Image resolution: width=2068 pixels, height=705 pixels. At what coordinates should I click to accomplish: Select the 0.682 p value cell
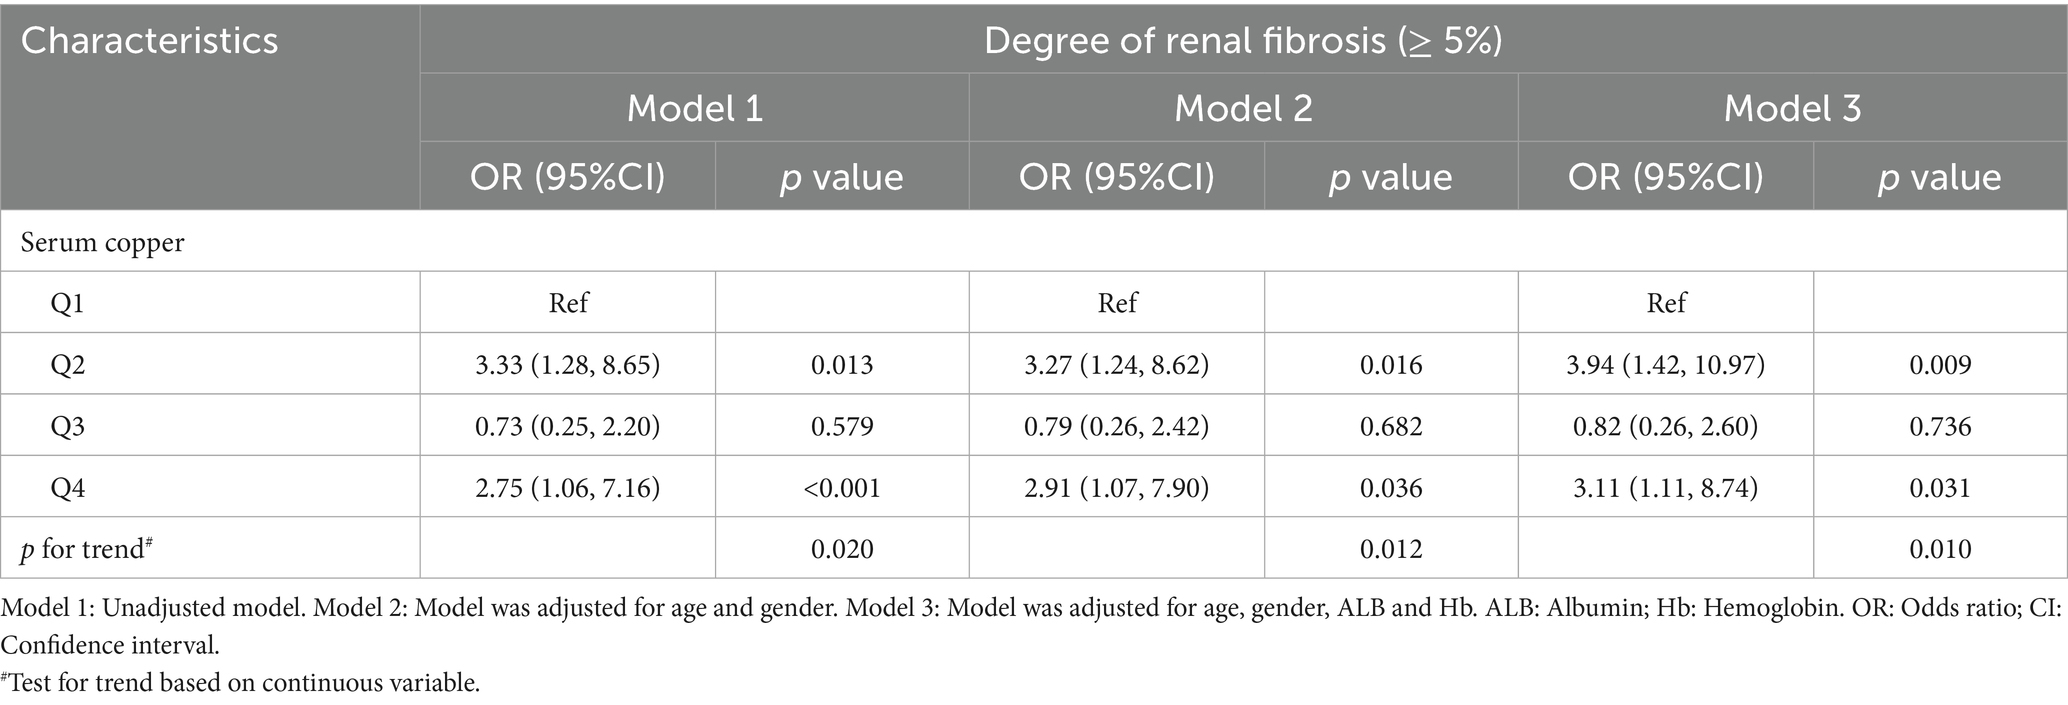(x=1391, y=427)
